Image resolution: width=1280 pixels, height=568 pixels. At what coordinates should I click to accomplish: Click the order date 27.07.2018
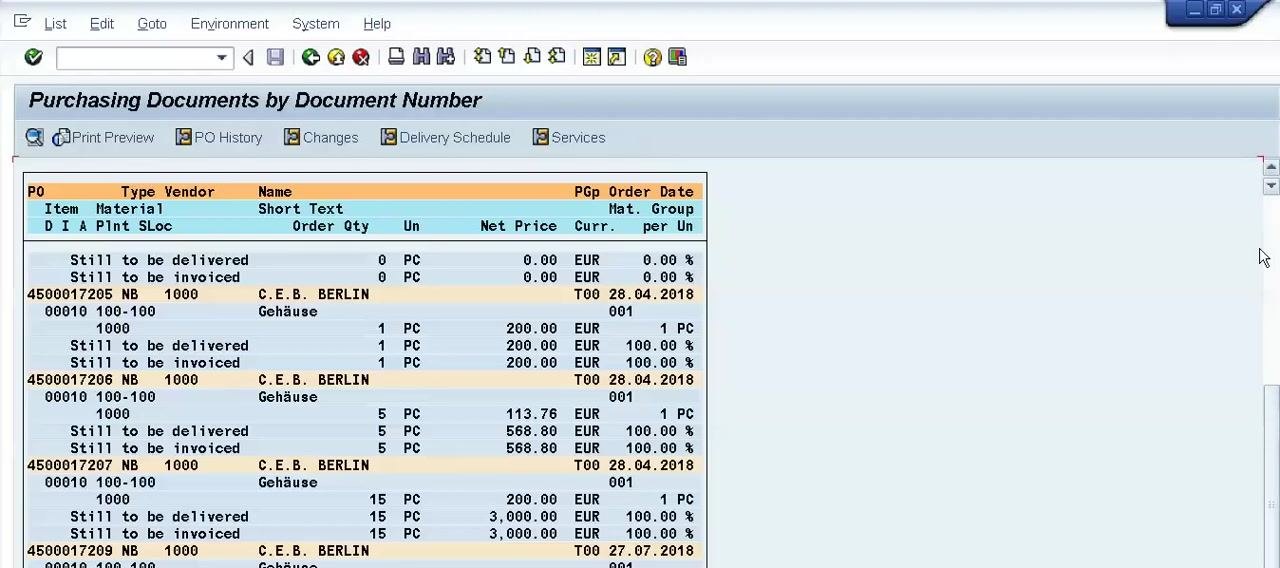(651, 551)
